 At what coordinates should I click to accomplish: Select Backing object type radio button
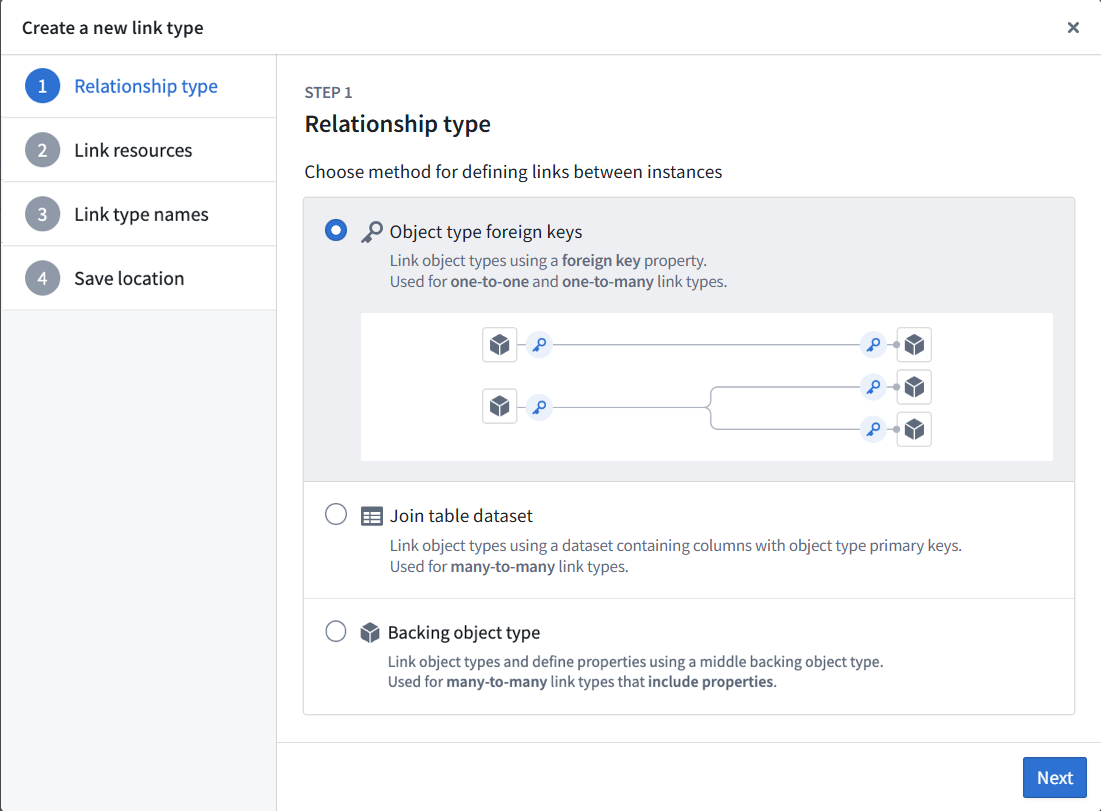336,631
